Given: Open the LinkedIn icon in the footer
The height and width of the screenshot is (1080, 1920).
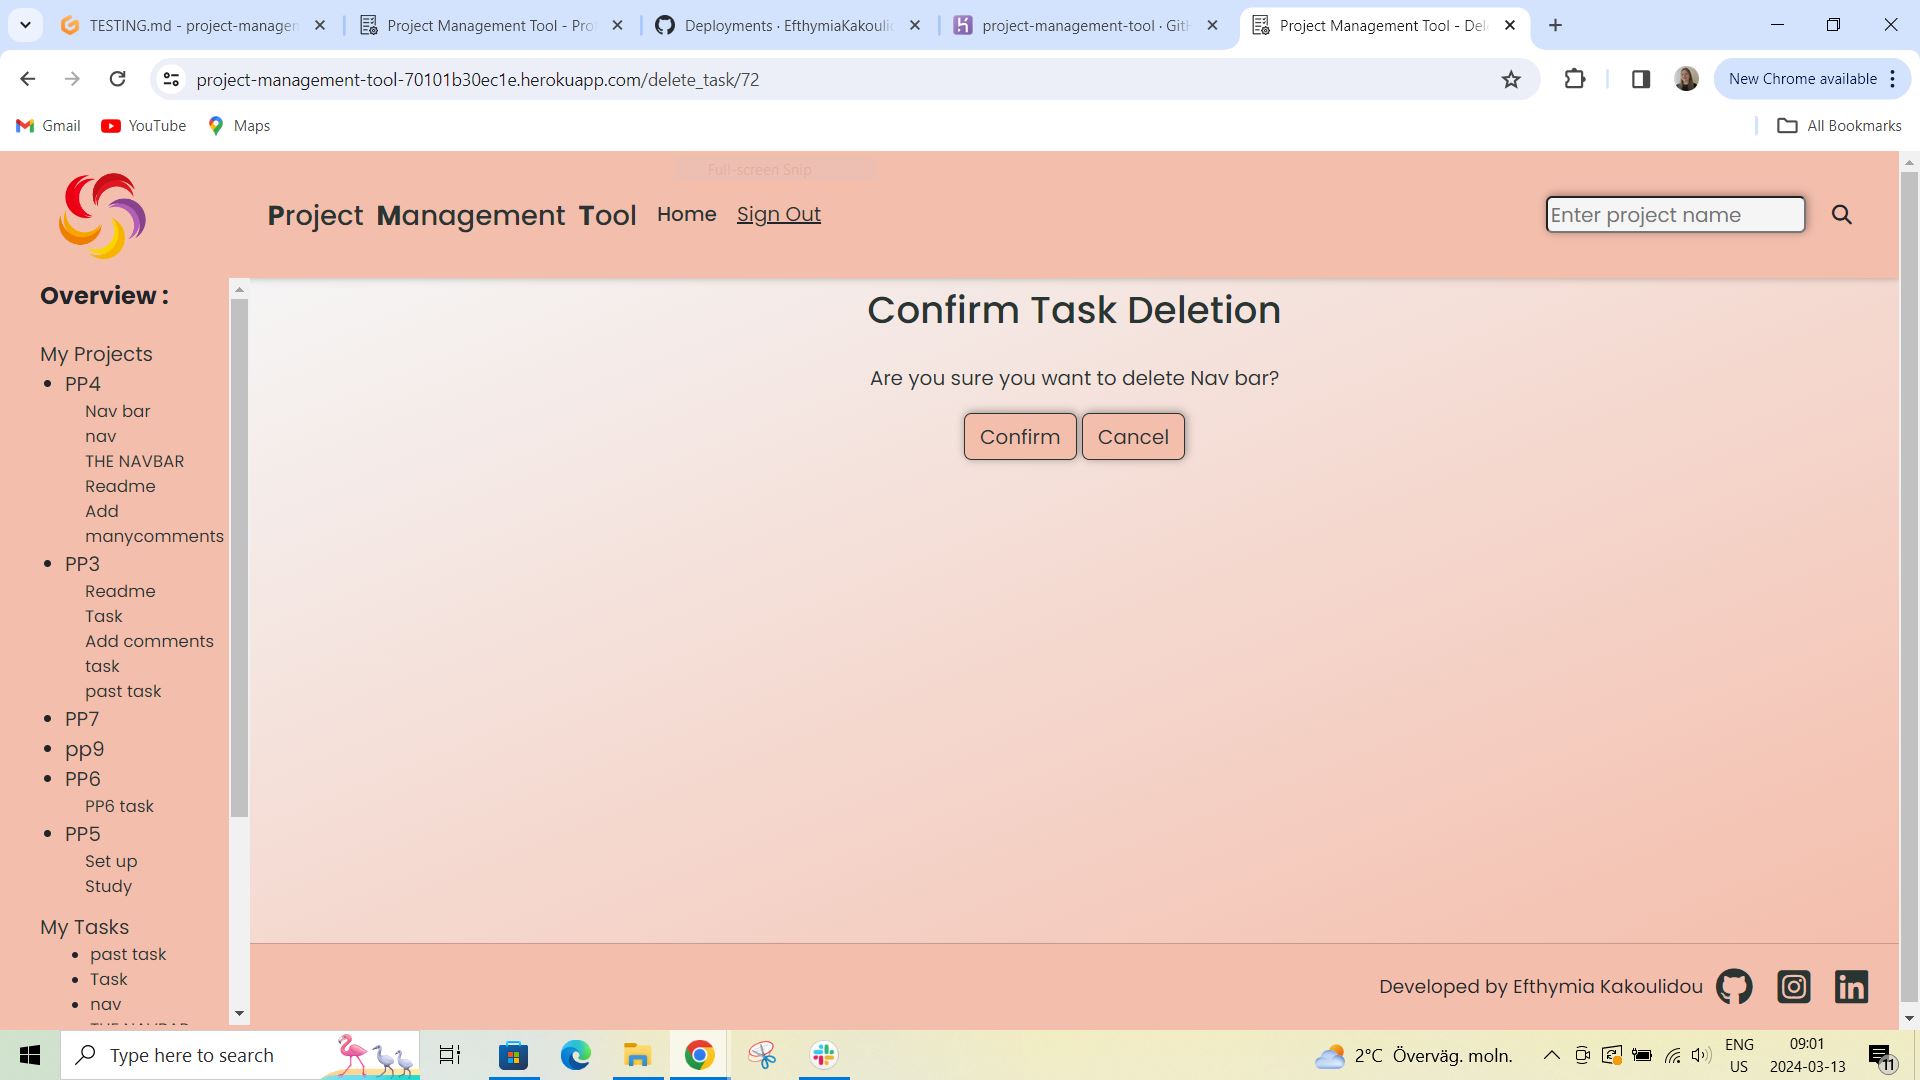Looking at the screenshot, I should (1851, 986).
